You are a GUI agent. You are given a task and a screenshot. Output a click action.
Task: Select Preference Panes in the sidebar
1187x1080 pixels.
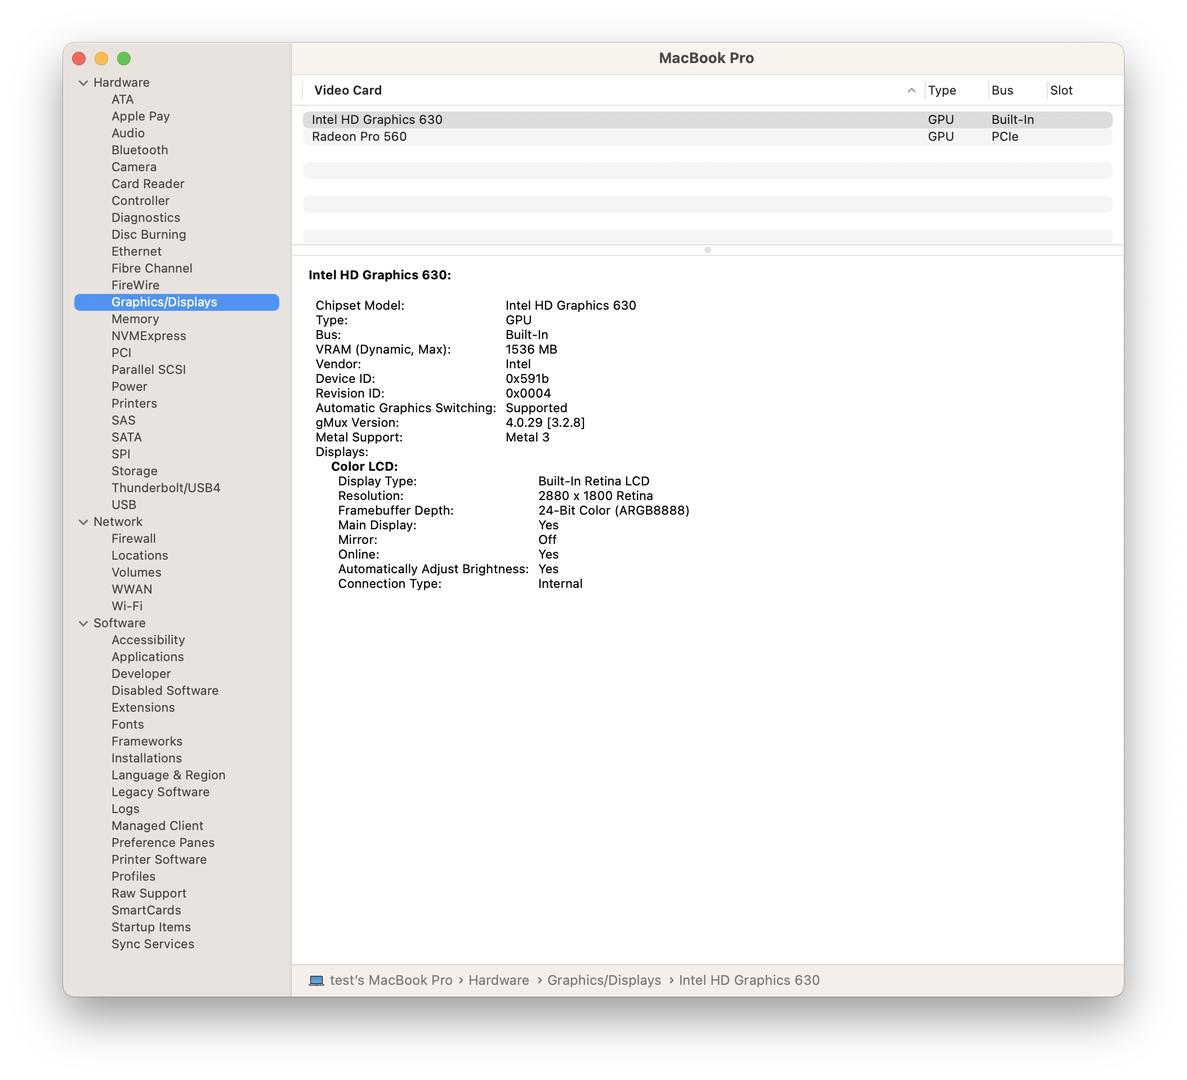[163, 843]
